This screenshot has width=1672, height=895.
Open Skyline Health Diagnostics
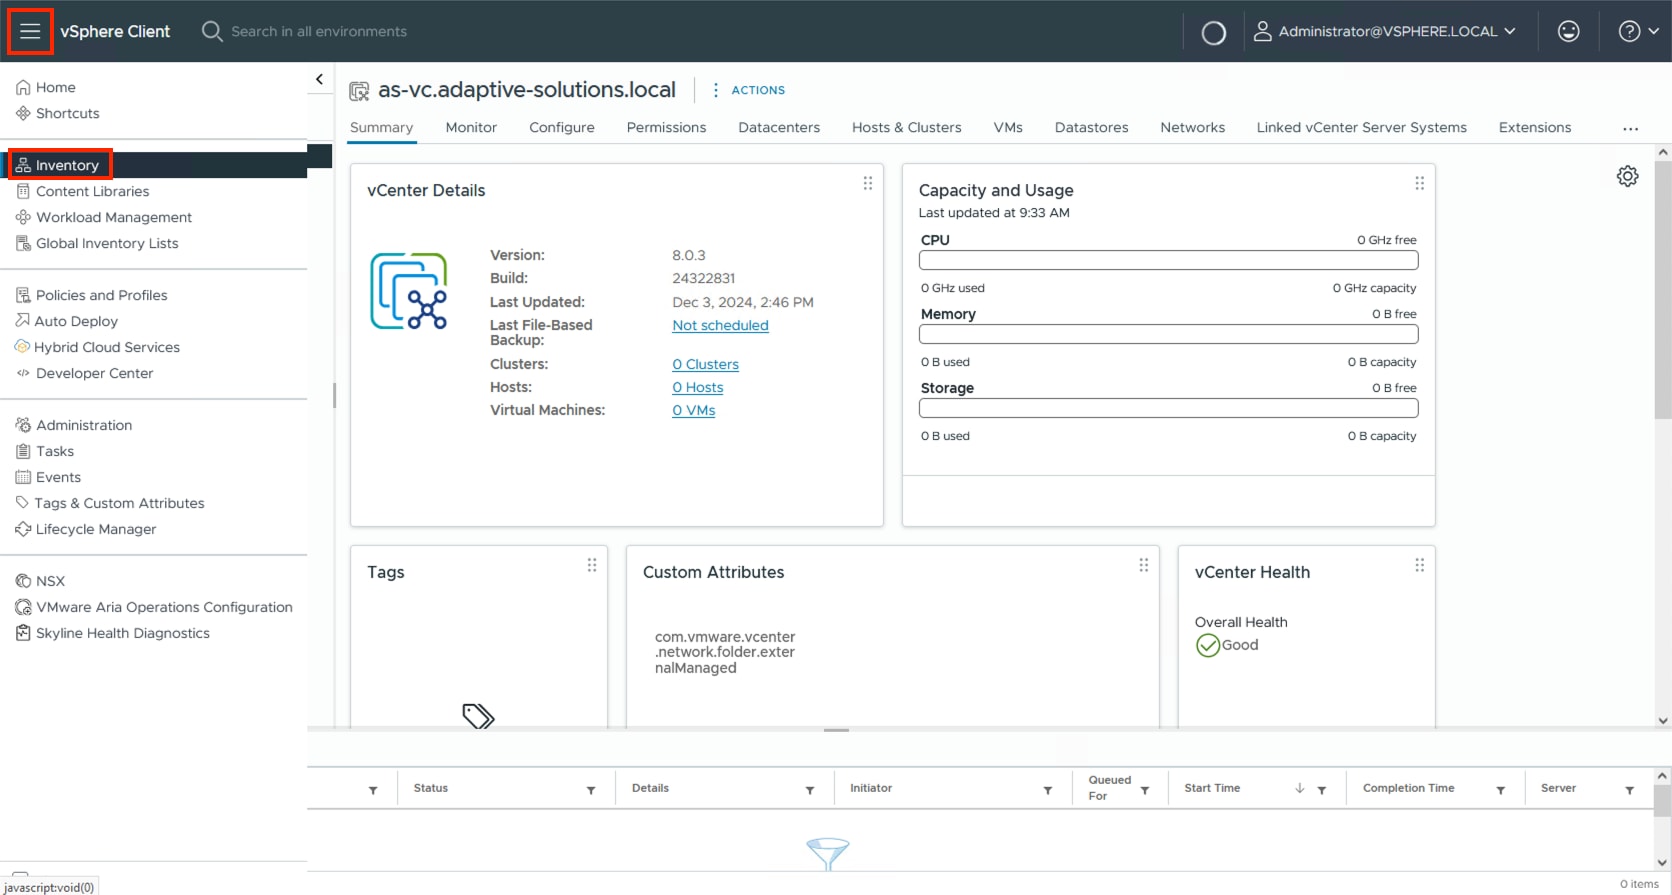(113, 633)
